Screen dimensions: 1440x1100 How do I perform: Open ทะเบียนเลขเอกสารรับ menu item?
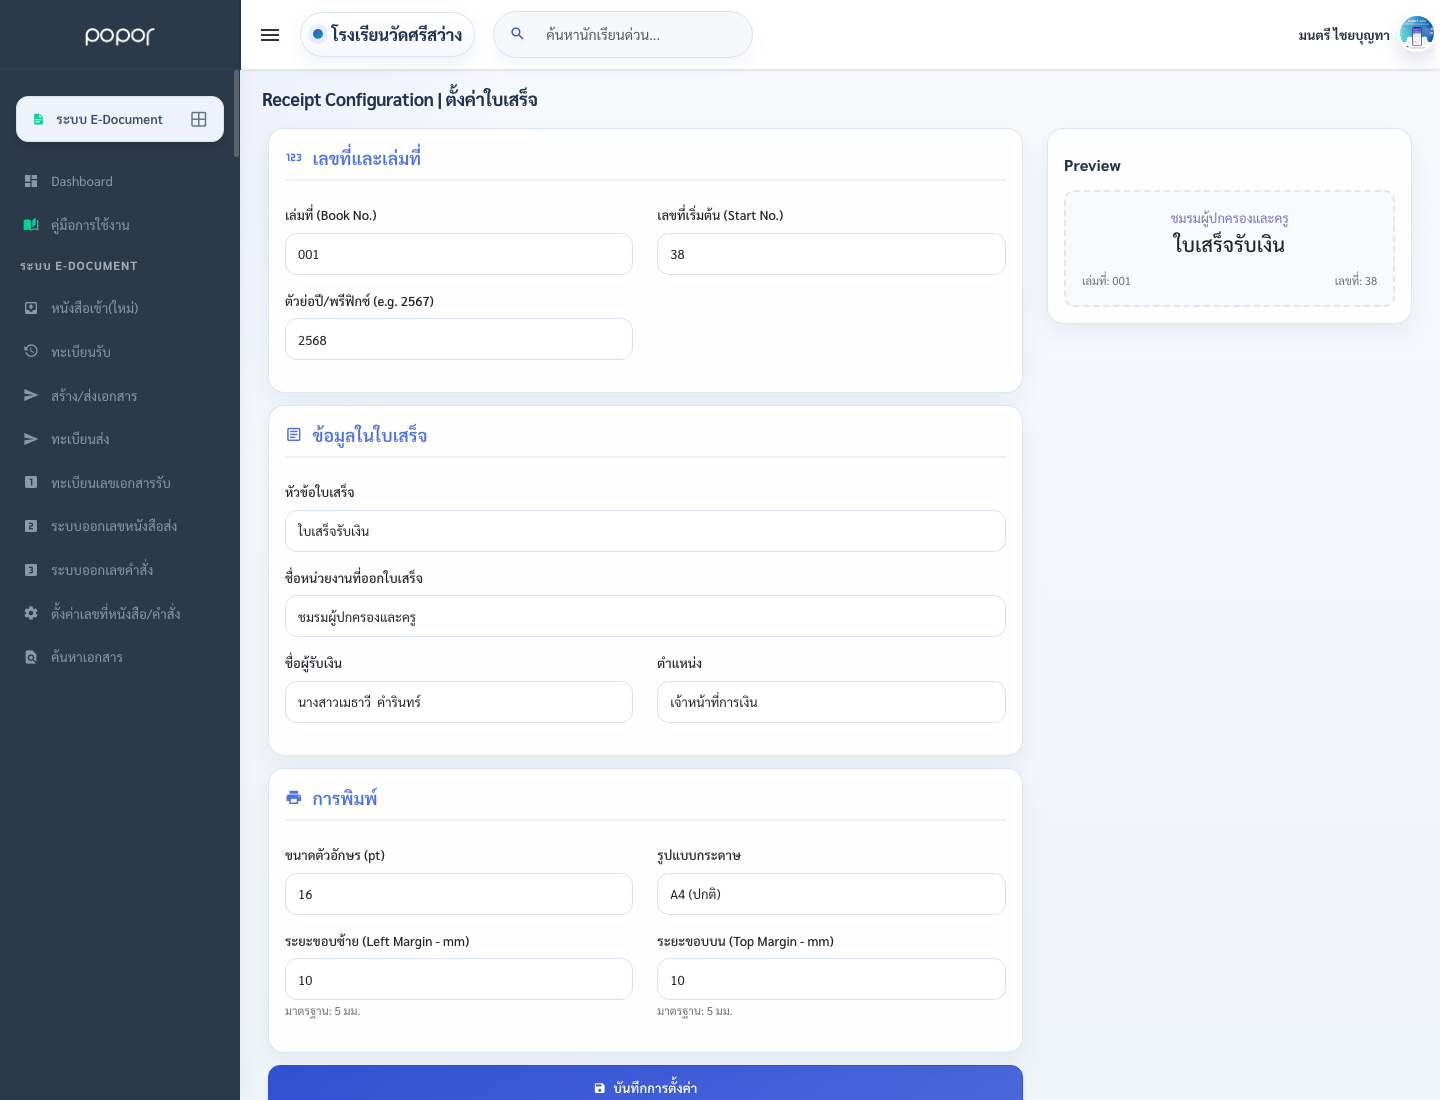(x=120, y=482)
